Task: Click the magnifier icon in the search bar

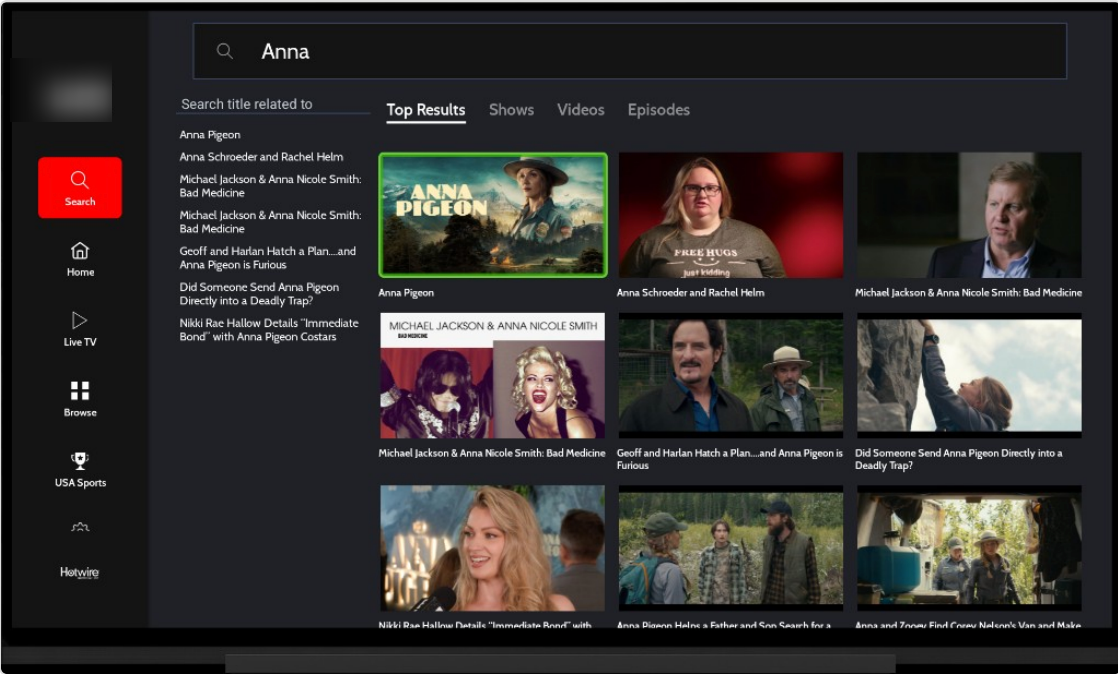Action: 225,51
